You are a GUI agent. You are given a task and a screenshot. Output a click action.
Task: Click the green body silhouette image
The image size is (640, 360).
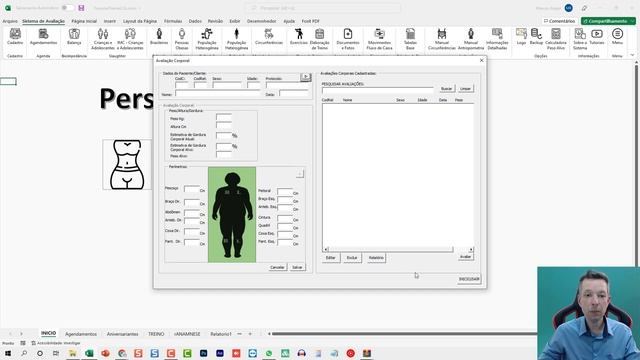232,214
